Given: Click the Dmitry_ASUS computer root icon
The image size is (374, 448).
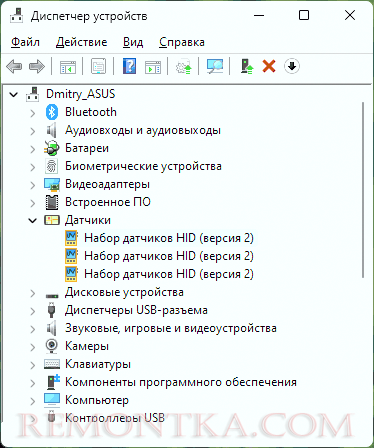Looking at the screenshot, I should pyautogui.click(x=33, y=94).
